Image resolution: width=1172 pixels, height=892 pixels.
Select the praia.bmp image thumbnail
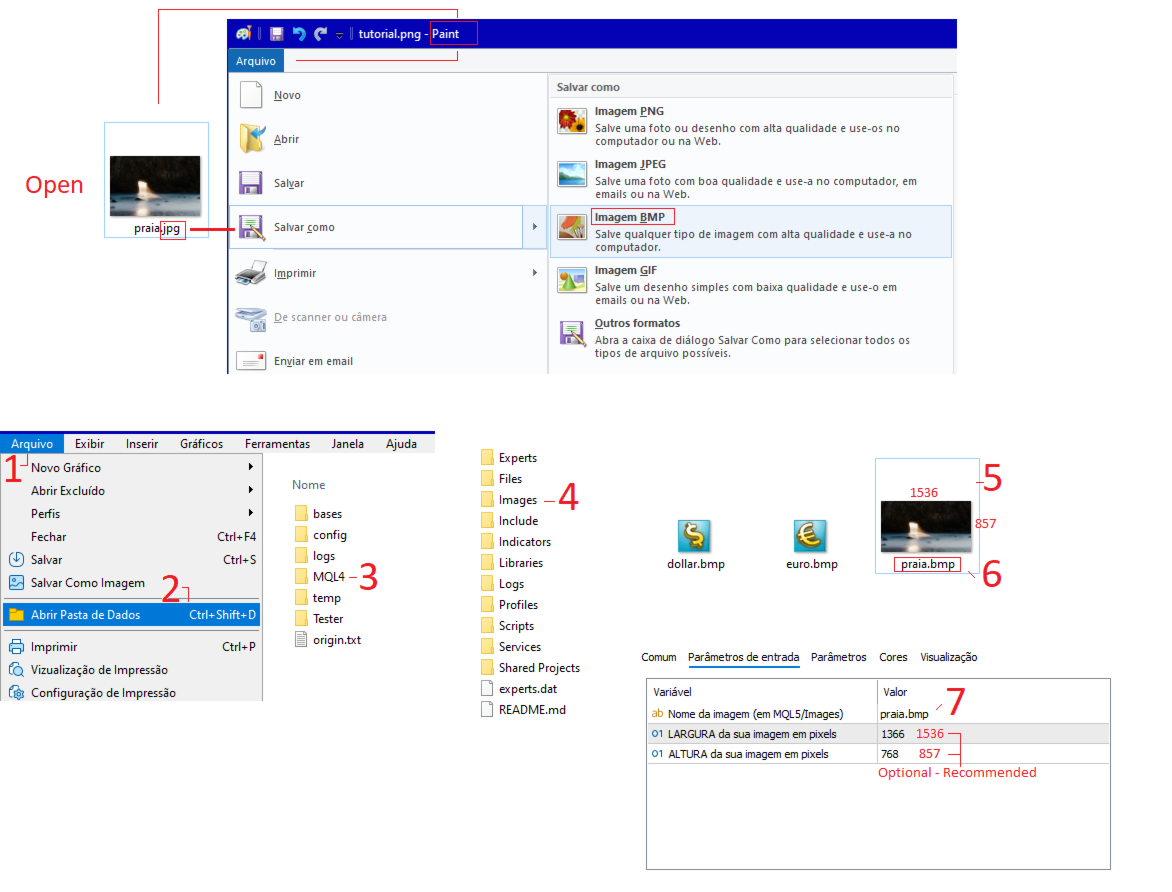pyautogui.click(x=926, y=526)
